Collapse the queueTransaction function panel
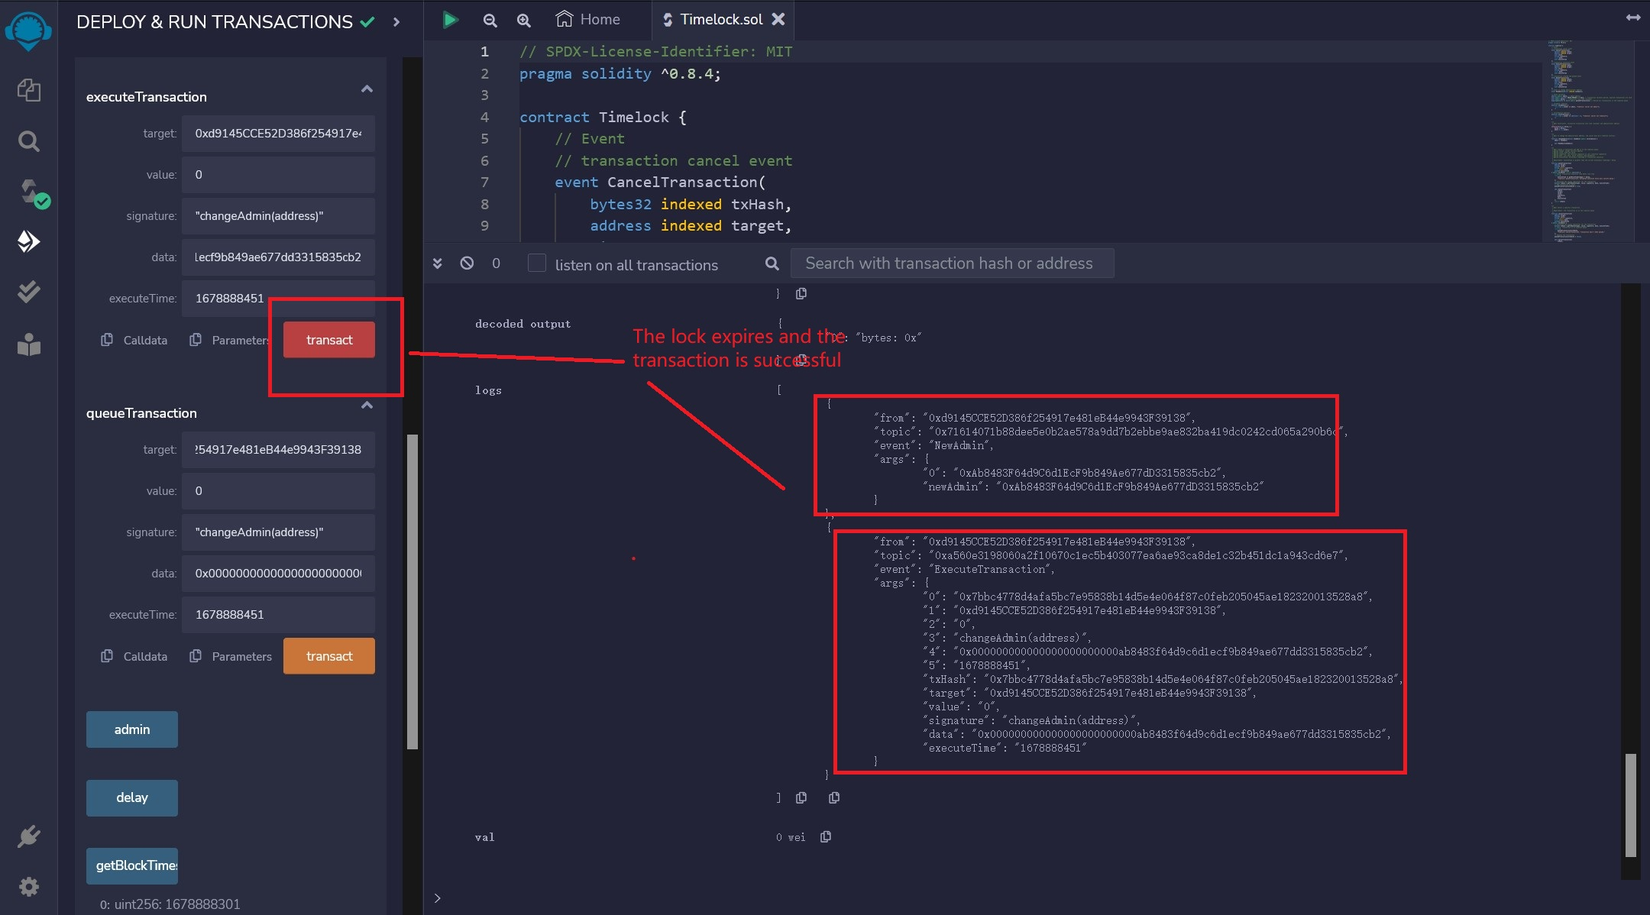This screenshot has width=1650, height=915. tap(367, 406)
